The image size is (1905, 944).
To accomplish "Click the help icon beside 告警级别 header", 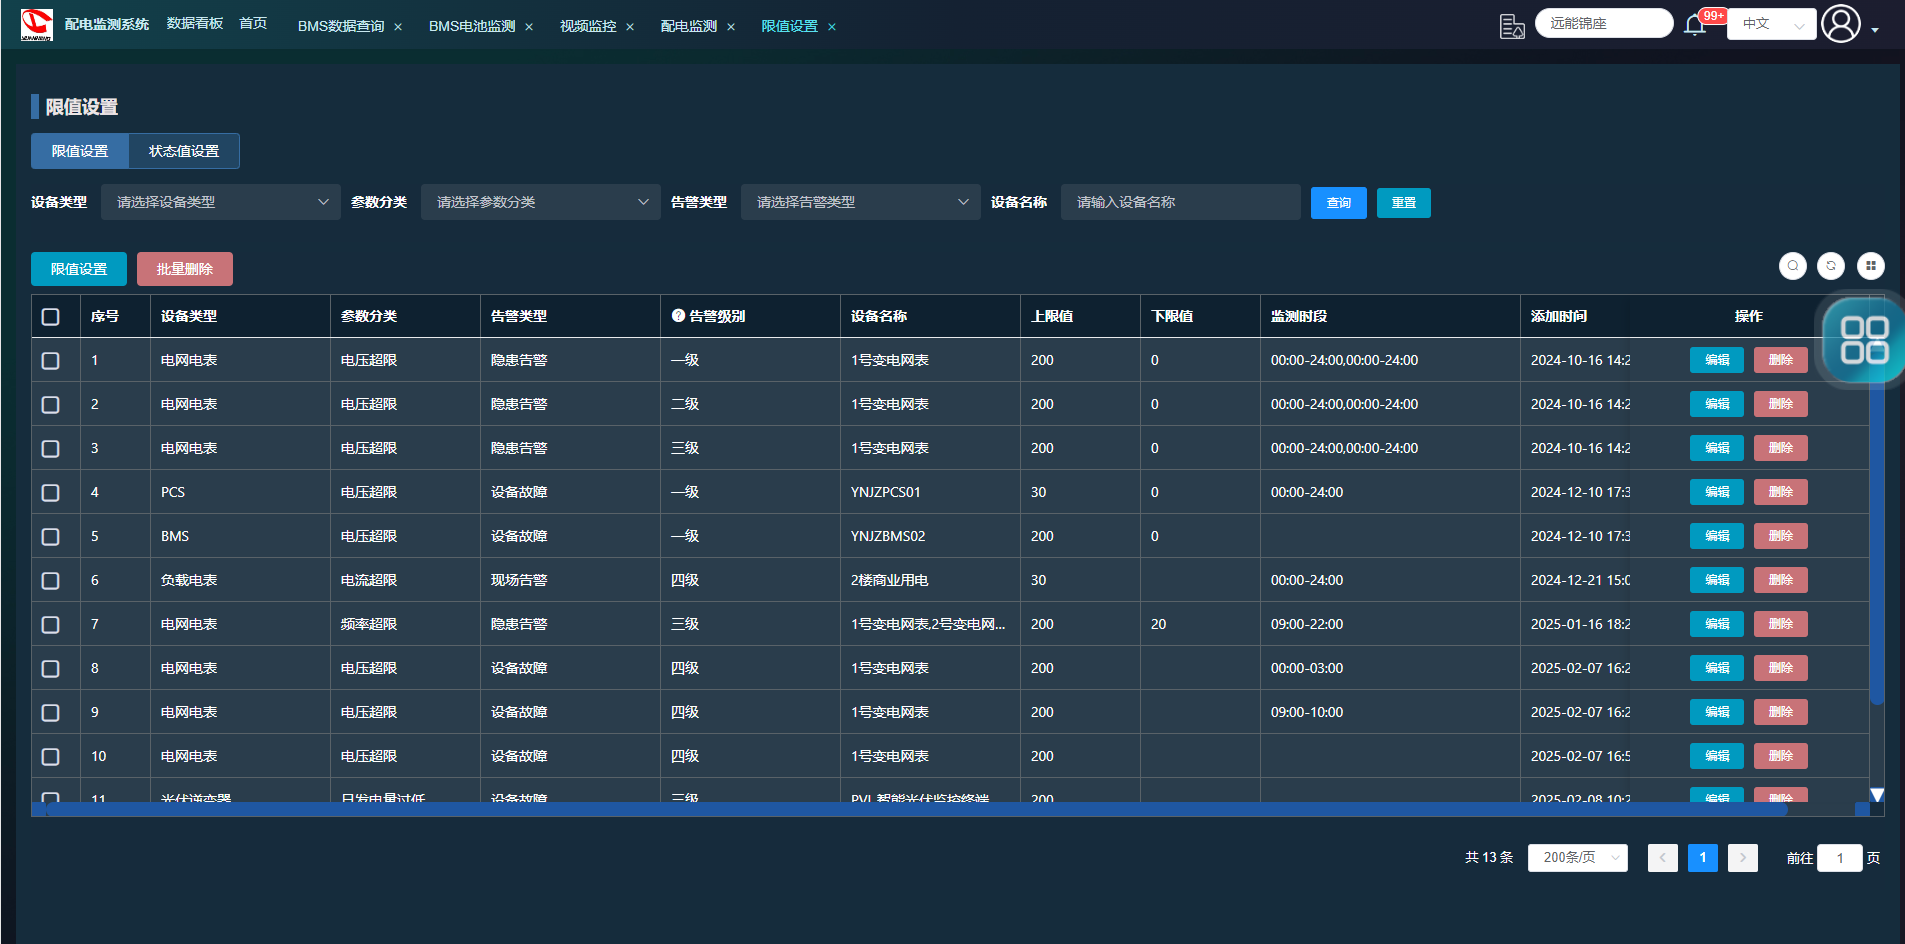I will coord(678,316).
